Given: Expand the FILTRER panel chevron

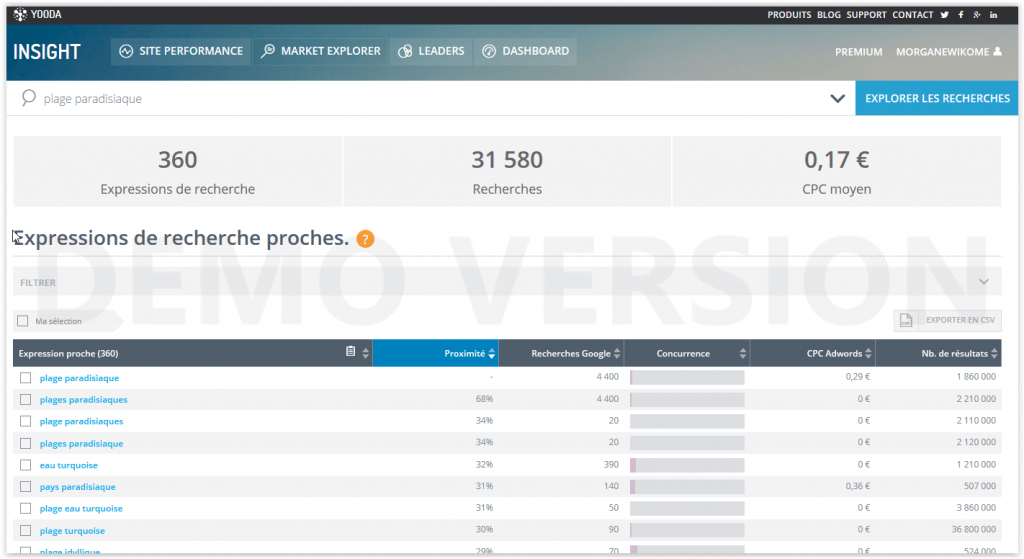Looking at the screenshot, I should point(984,282).
